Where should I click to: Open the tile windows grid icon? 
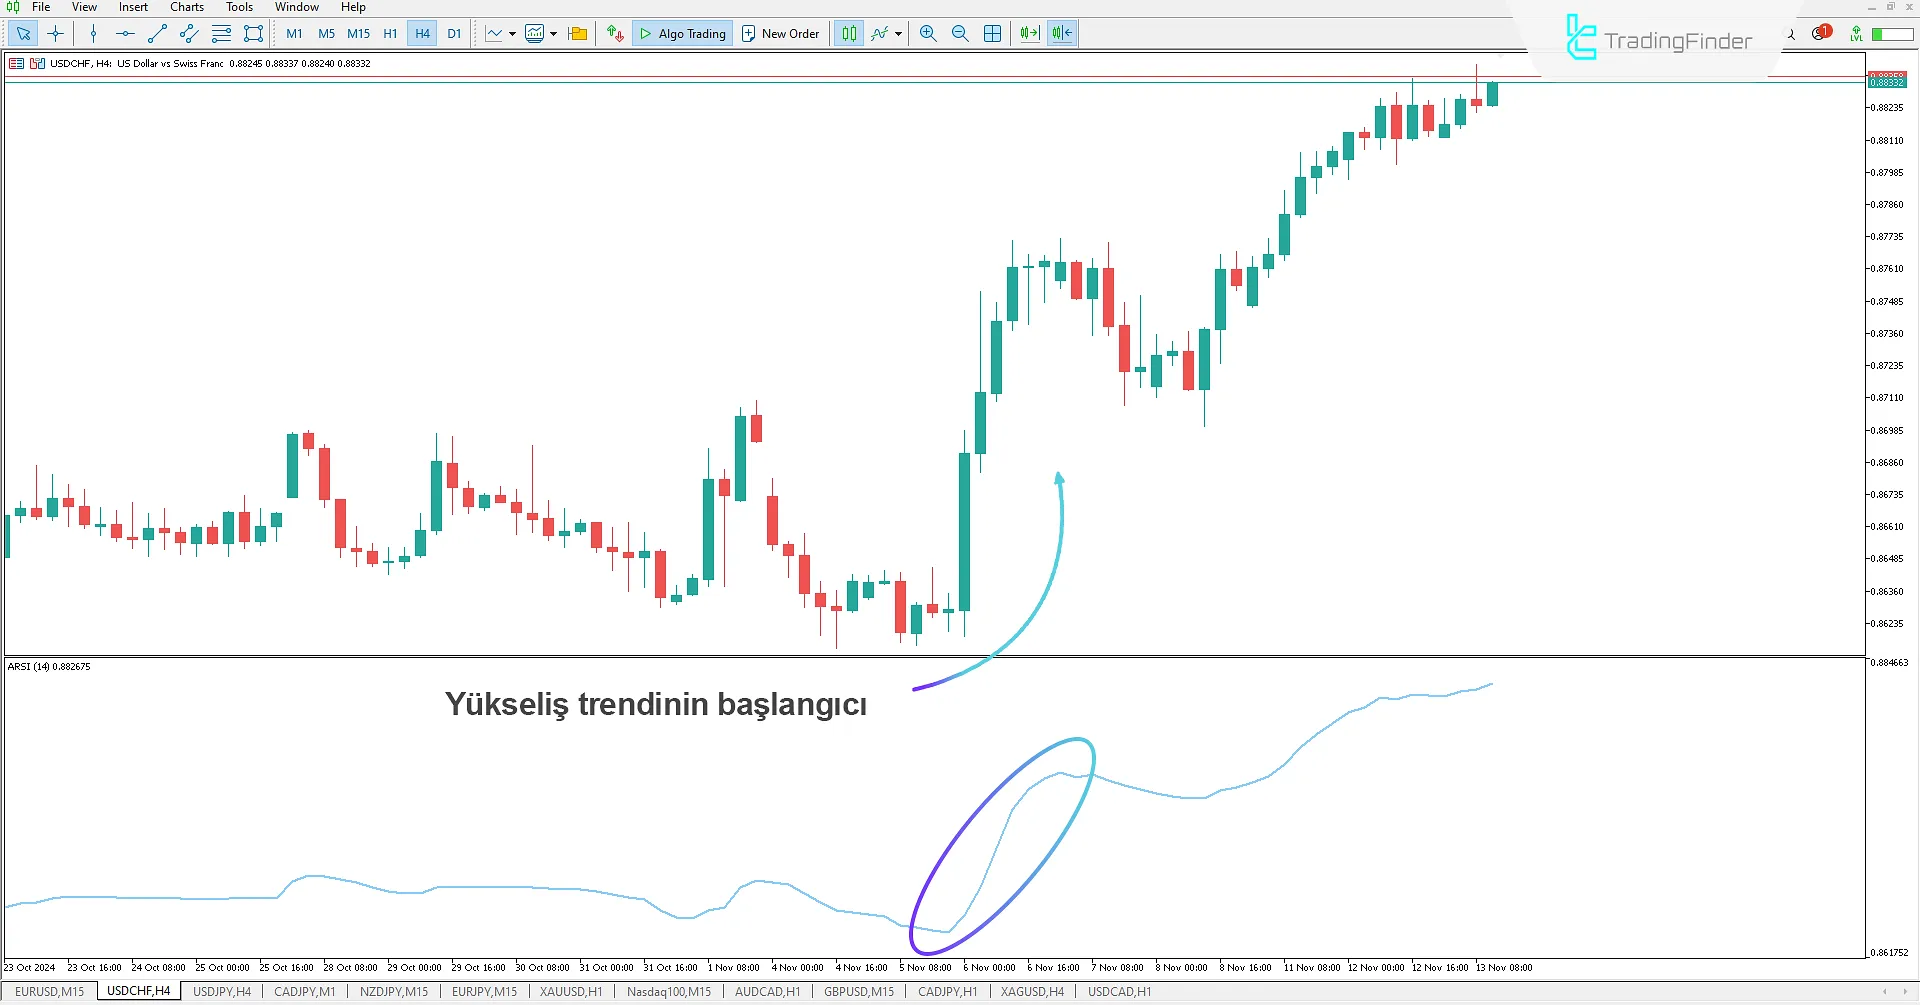992,34
